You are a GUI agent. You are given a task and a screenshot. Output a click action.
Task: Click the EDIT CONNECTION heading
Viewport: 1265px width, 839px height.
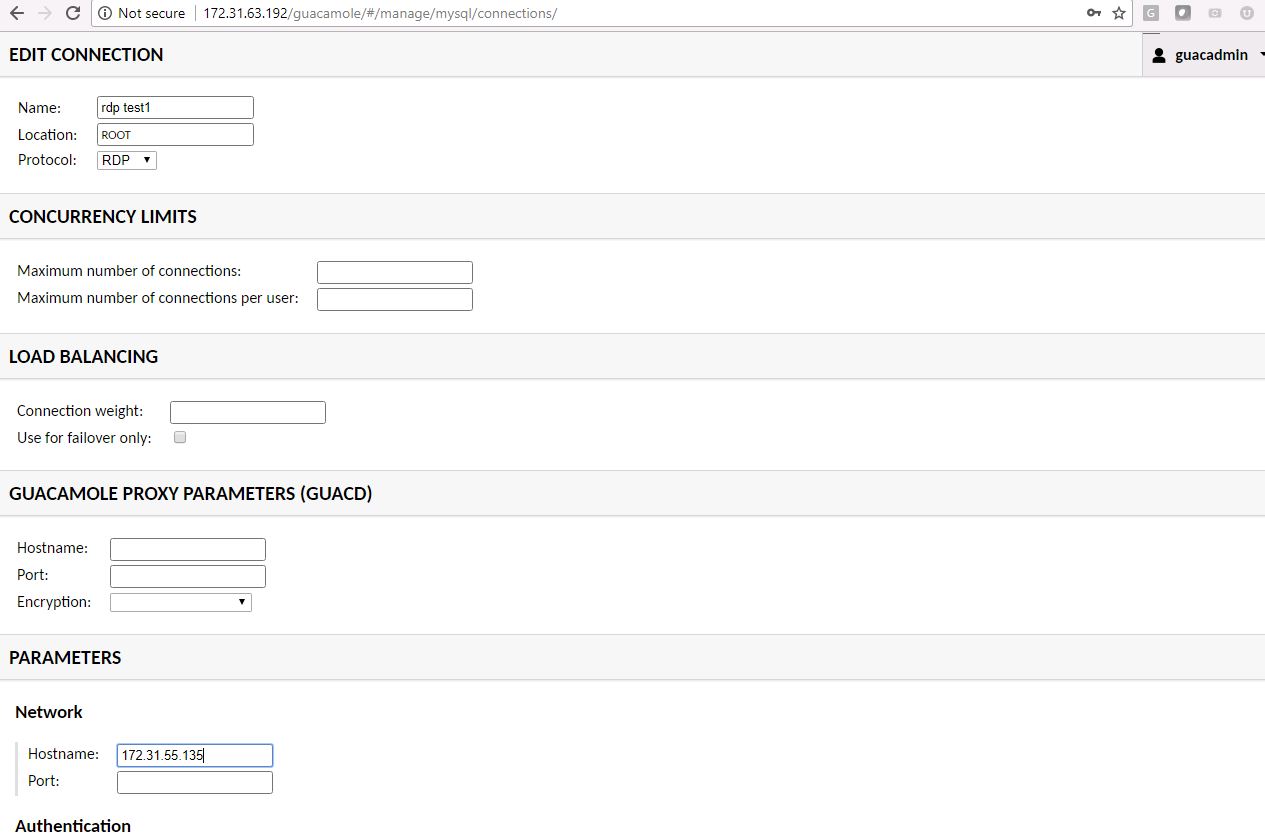click(x=86, y=55)
